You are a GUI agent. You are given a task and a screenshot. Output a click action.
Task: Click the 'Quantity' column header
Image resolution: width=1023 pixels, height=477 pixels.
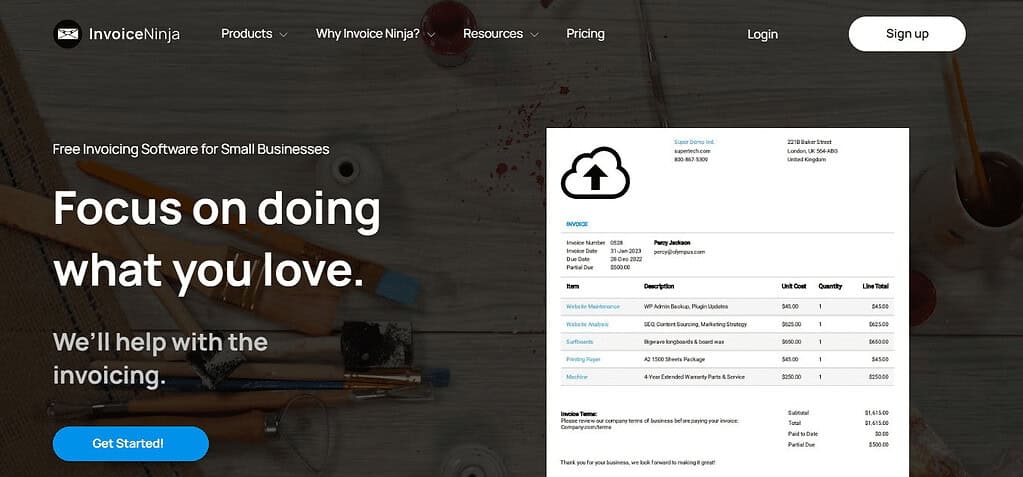click(x=830, y=286)
